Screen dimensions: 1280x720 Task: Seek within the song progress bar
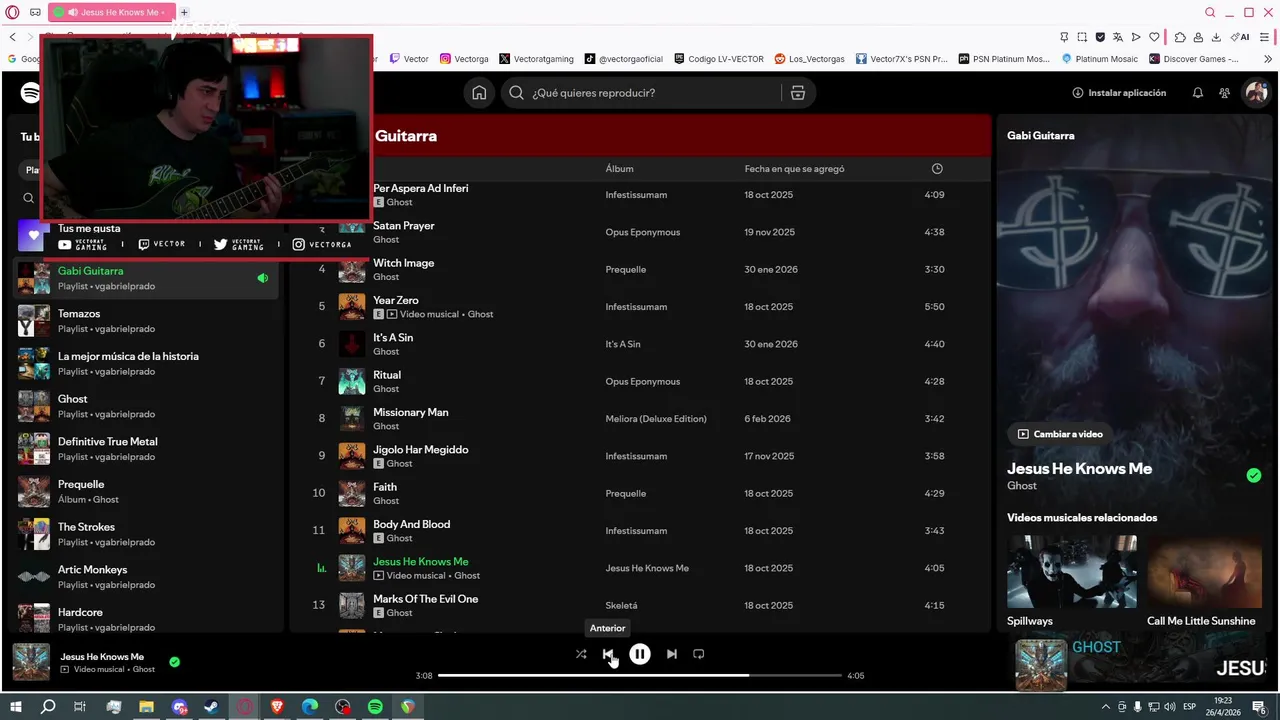640,676
